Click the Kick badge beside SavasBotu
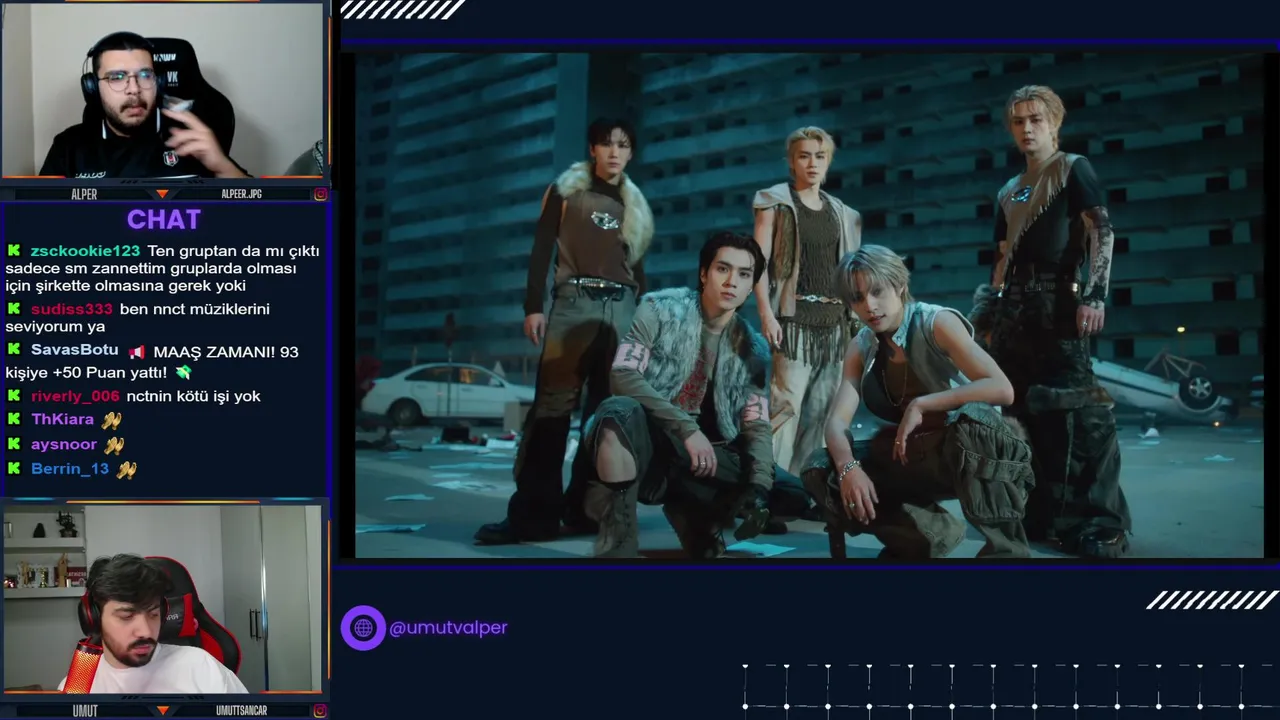 [14, 350]
